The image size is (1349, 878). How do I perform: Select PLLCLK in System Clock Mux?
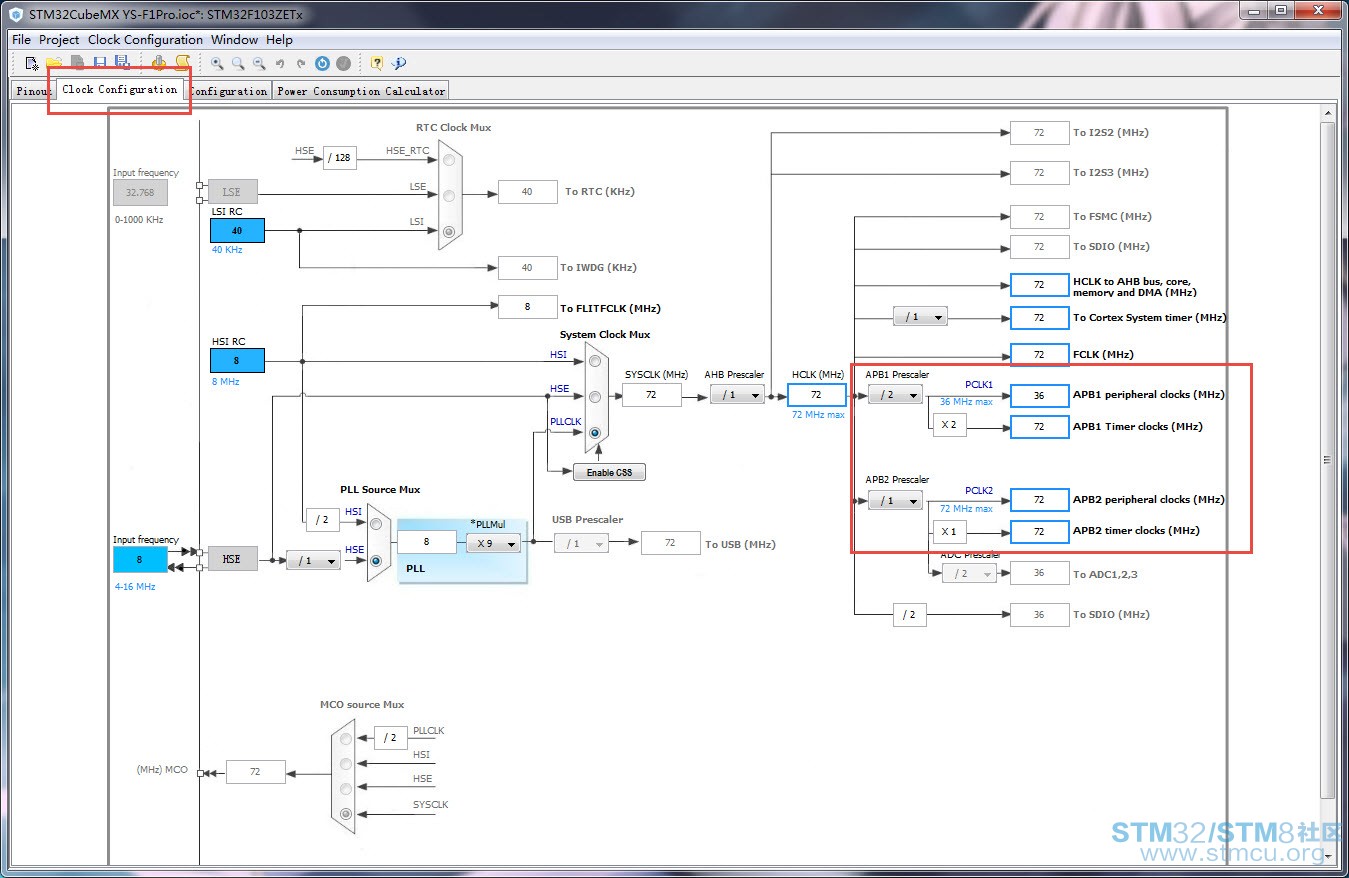pos(595,433)
